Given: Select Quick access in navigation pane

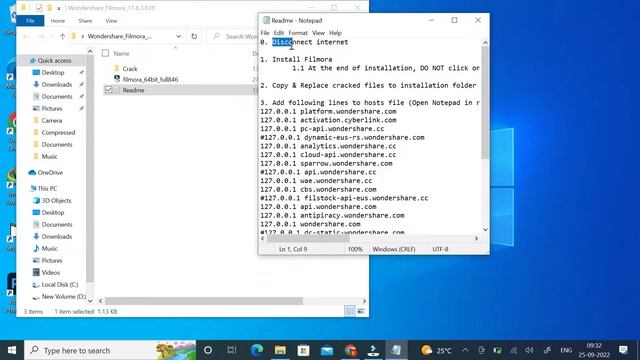Looking at the screenshot, I should click(x=54, y=60).
